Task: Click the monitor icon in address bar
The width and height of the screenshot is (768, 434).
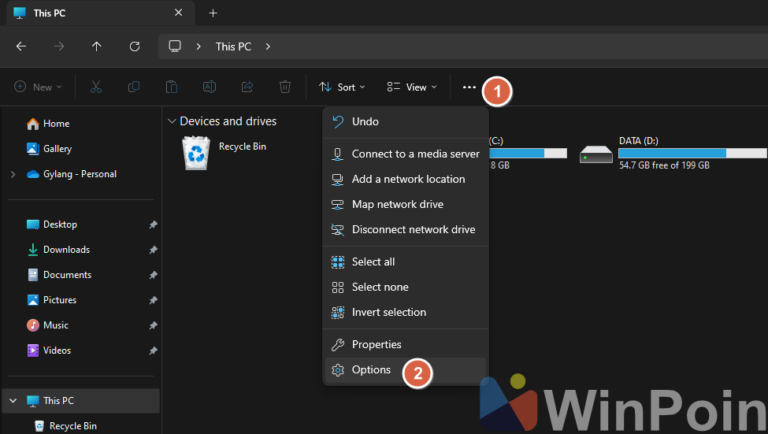Action: 175,47
